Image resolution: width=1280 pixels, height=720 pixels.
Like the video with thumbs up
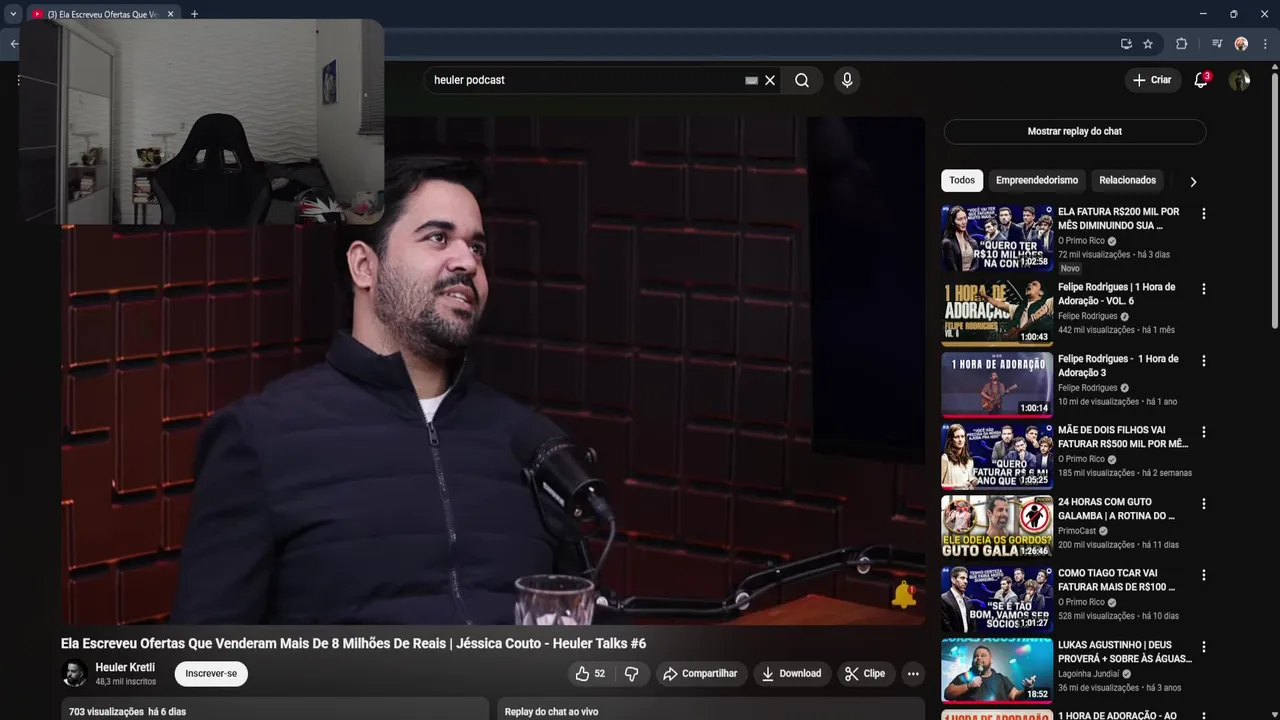click(590, 674)
